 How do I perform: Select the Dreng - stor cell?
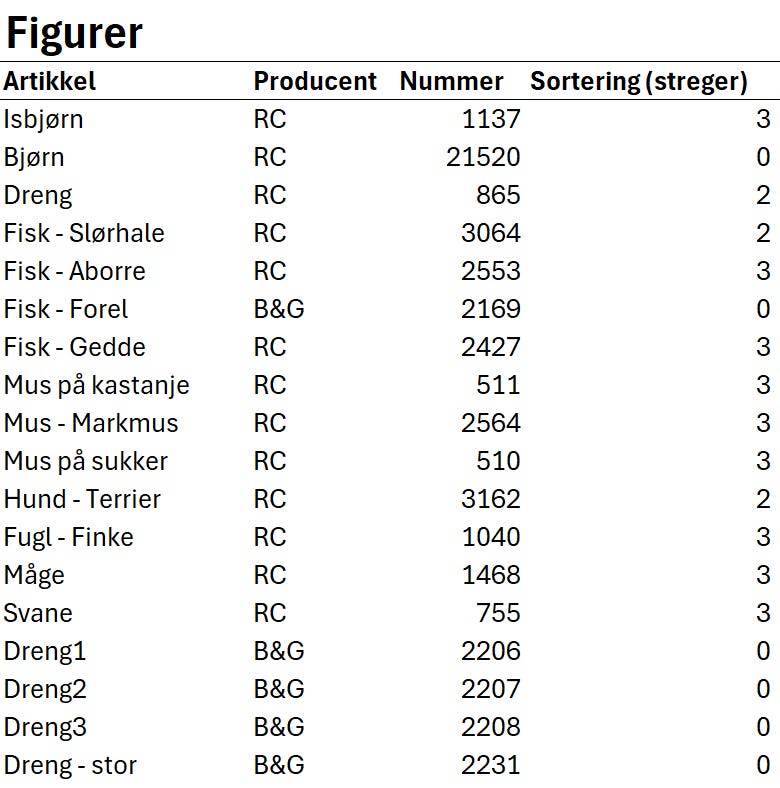[x=70, y=765]
